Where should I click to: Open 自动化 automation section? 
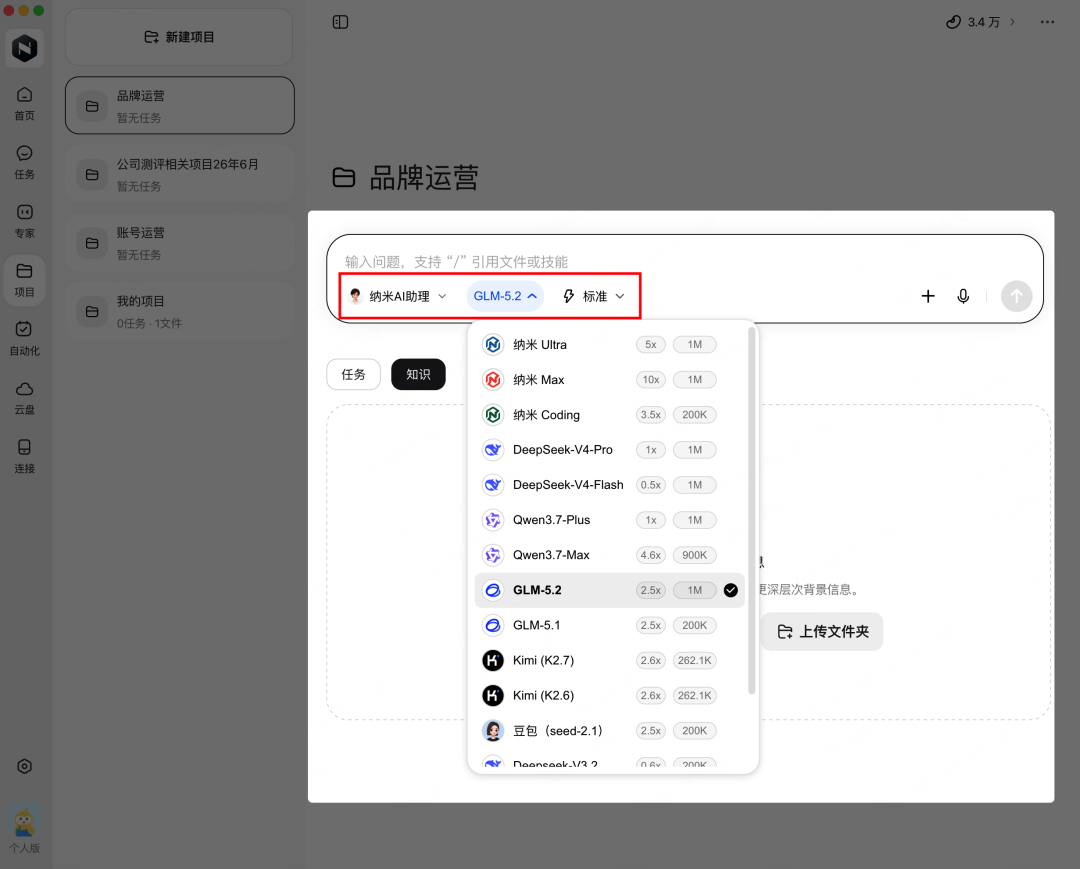24,339
